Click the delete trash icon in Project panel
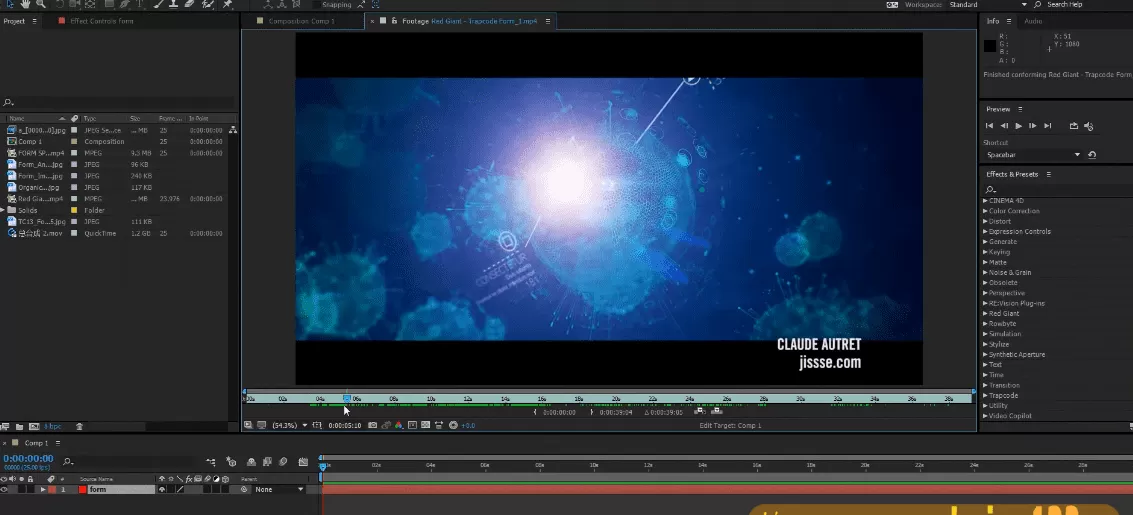Screen dimensions: 1133x515 (77, 427)
